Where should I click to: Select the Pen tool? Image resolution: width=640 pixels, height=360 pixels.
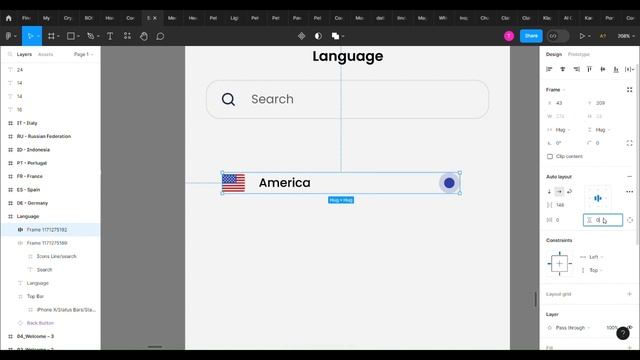point(91,36)
